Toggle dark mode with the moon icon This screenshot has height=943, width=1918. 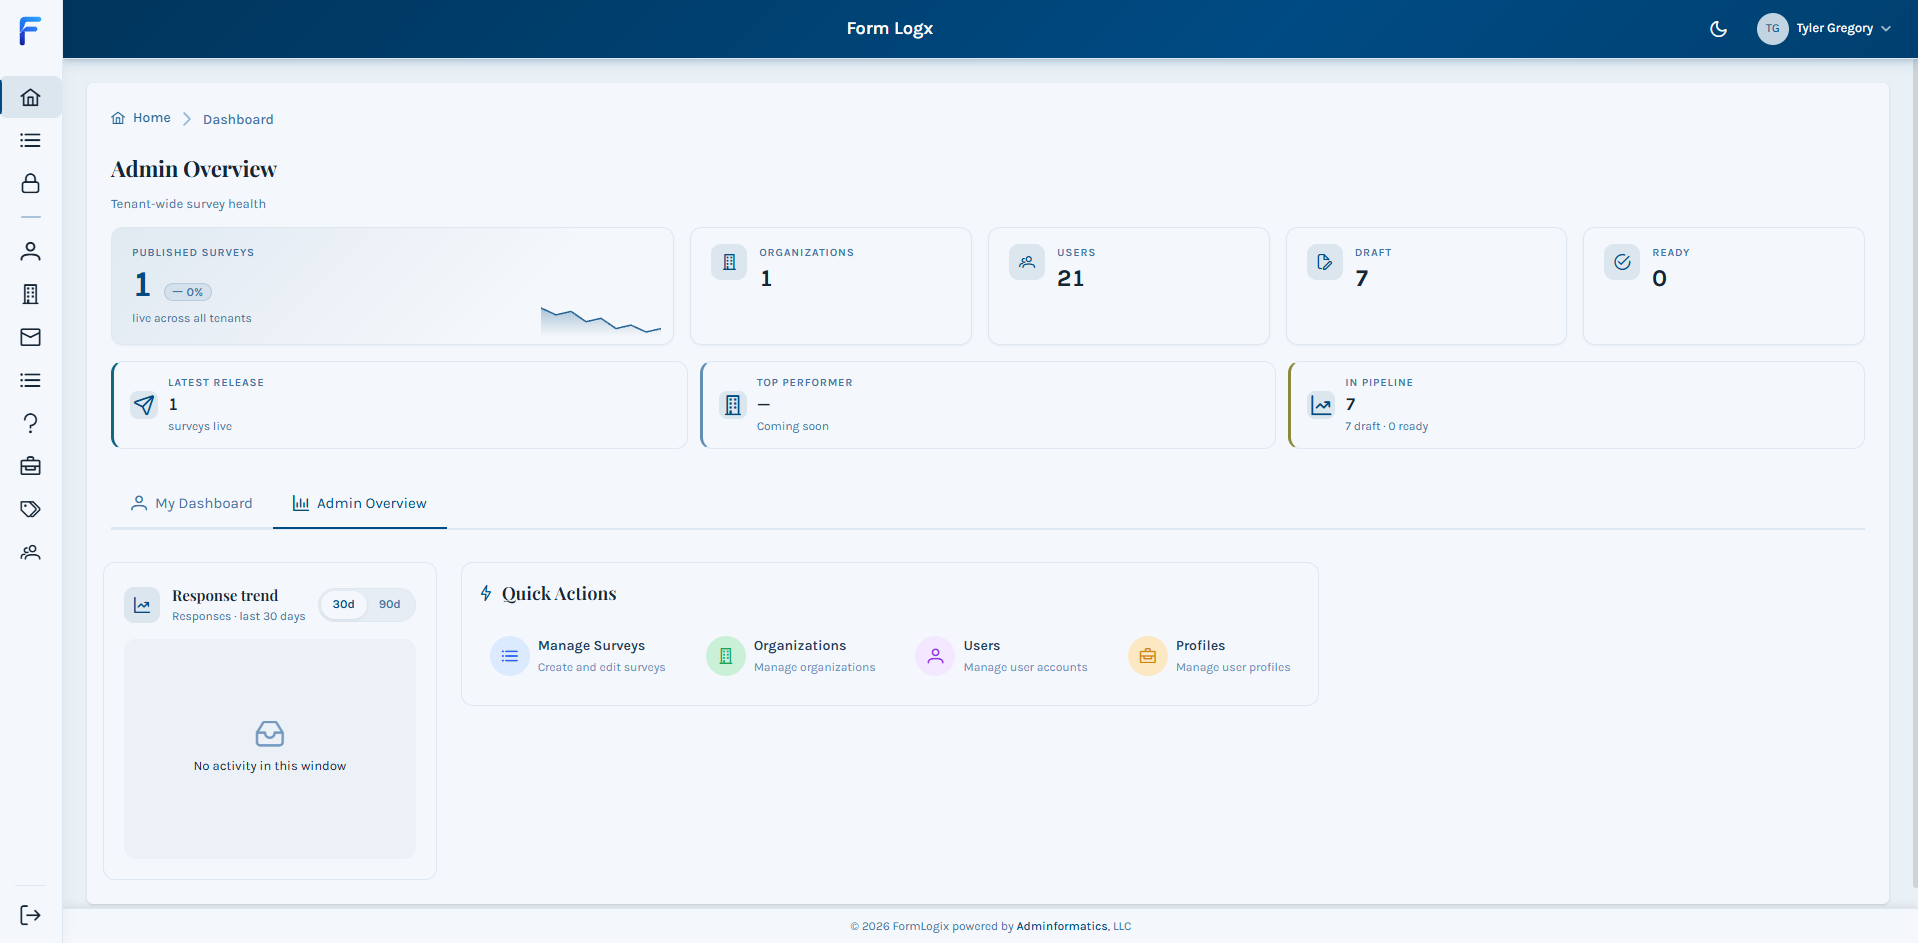tap(1718, 29)
